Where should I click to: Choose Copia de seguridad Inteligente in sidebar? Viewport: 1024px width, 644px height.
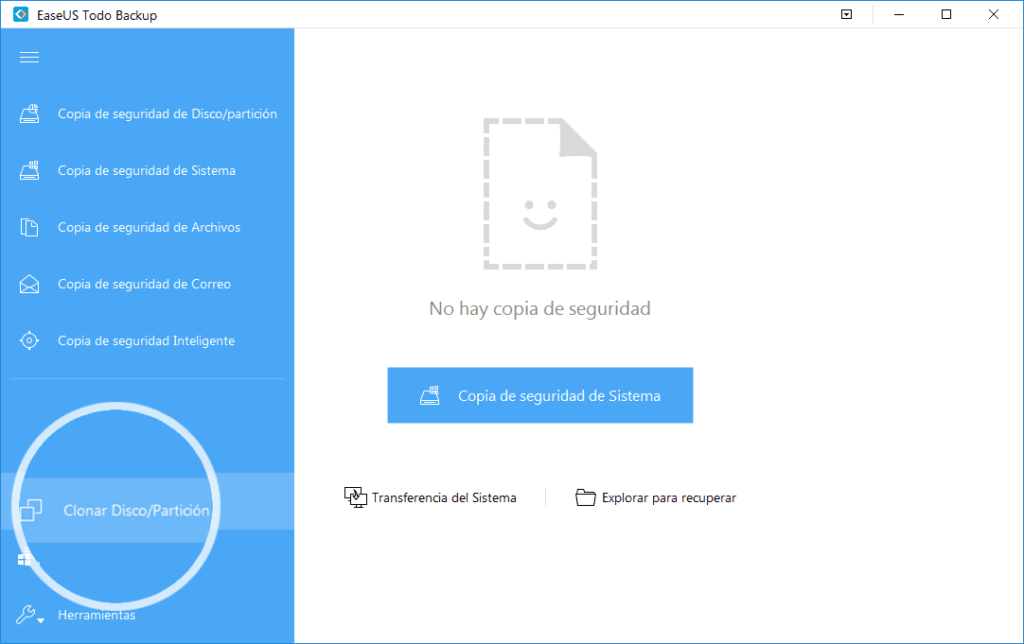pos(146,341)
